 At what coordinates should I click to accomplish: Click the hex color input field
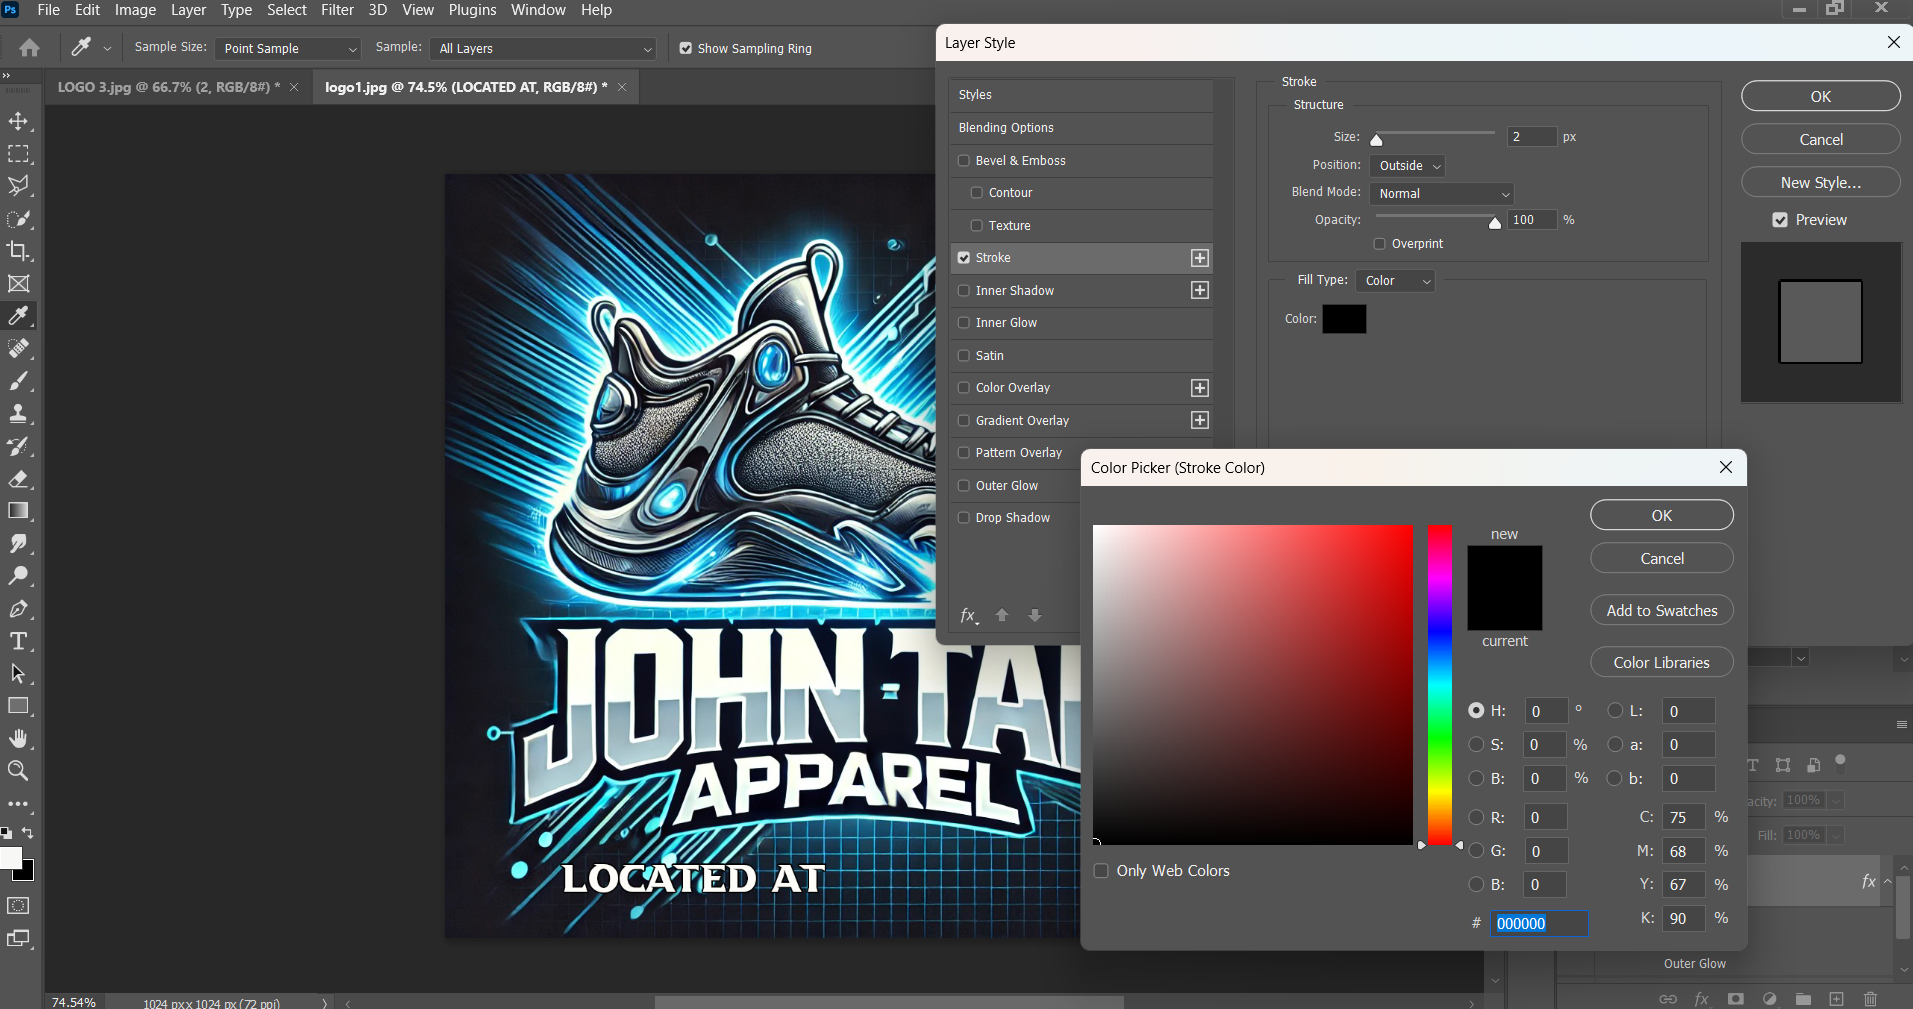pos(1538,924)
